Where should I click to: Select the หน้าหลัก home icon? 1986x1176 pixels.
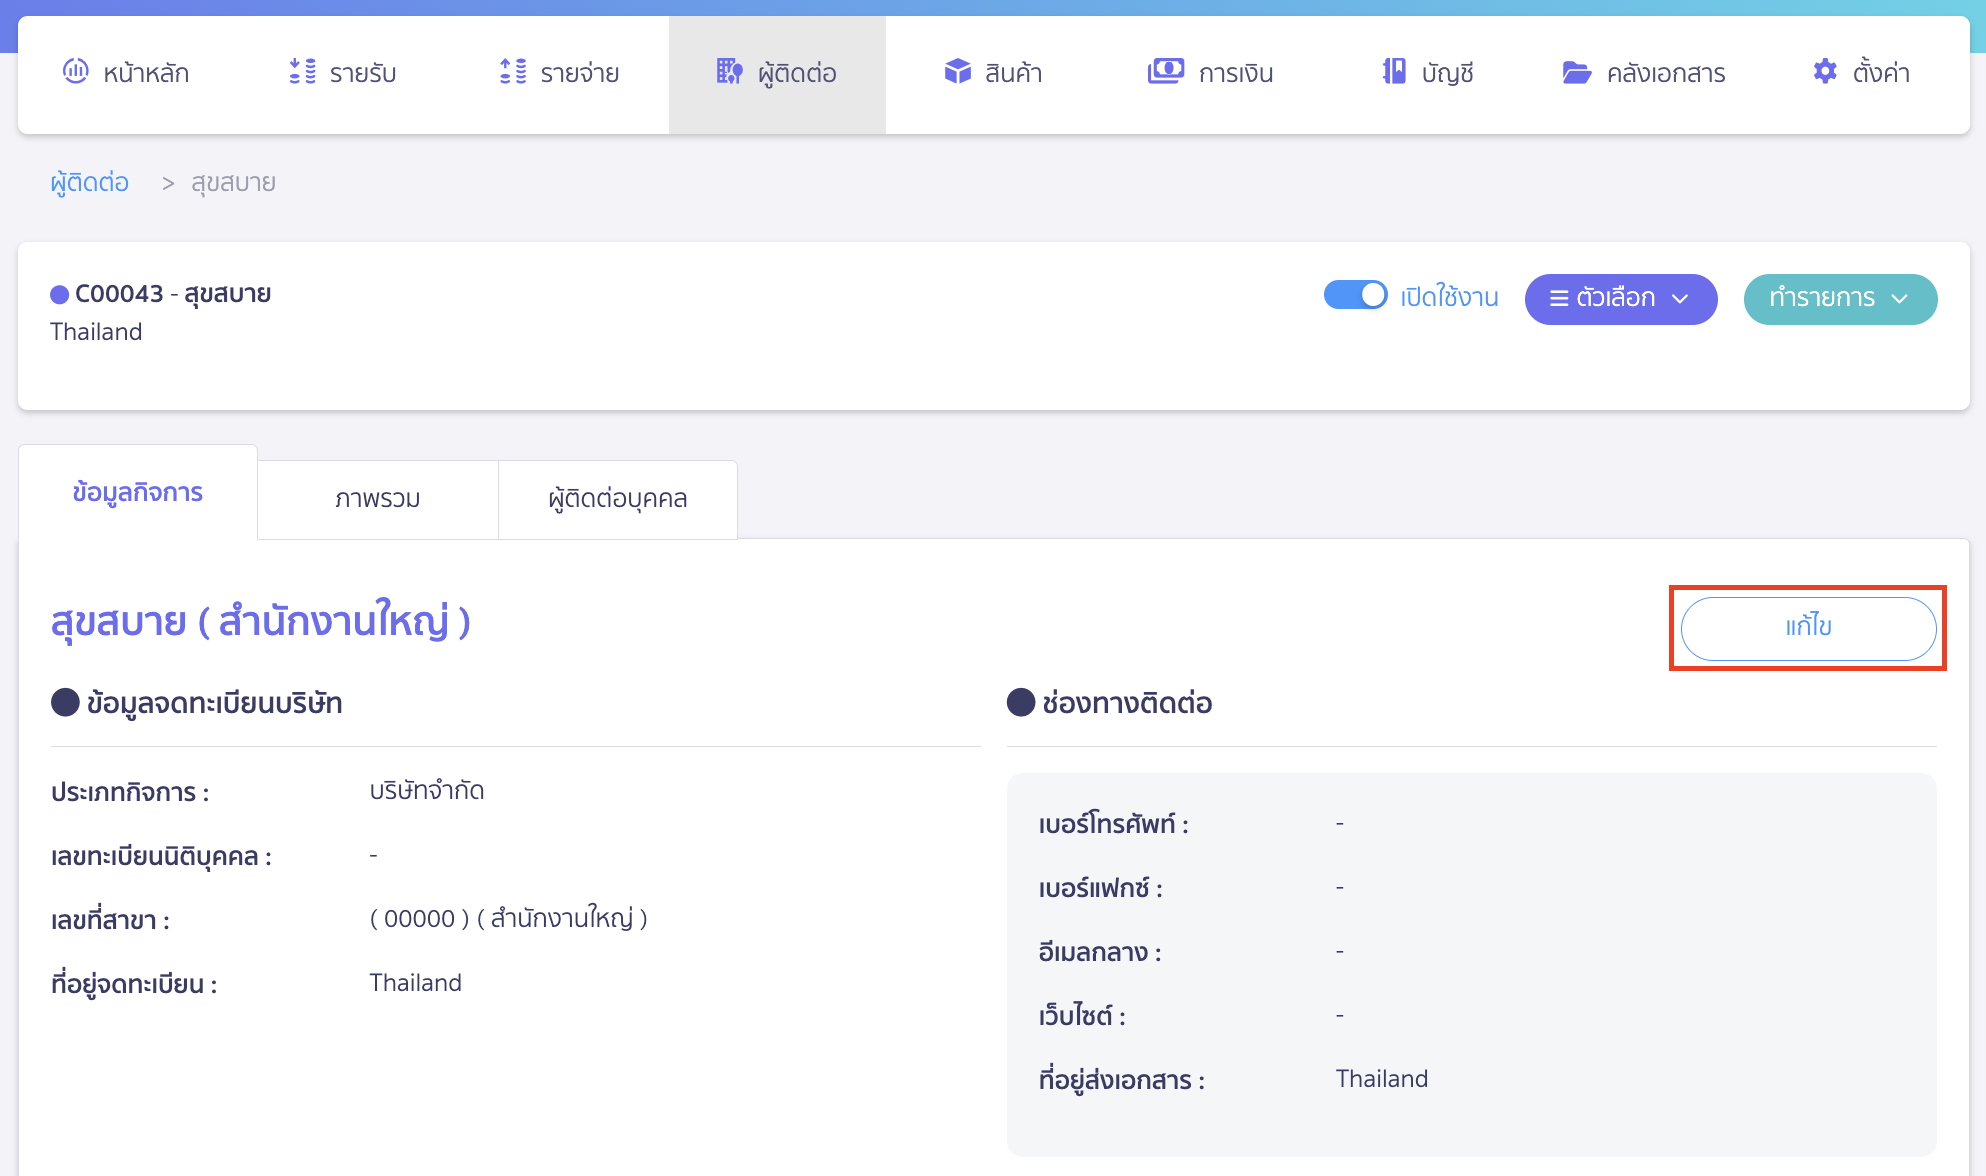click(x=74, y=72)
